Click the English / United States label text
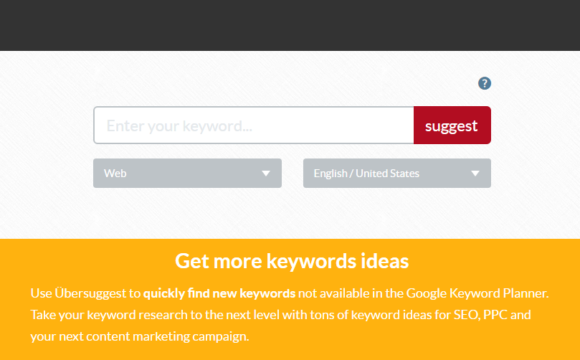The image size is (580, 360). 367,173
